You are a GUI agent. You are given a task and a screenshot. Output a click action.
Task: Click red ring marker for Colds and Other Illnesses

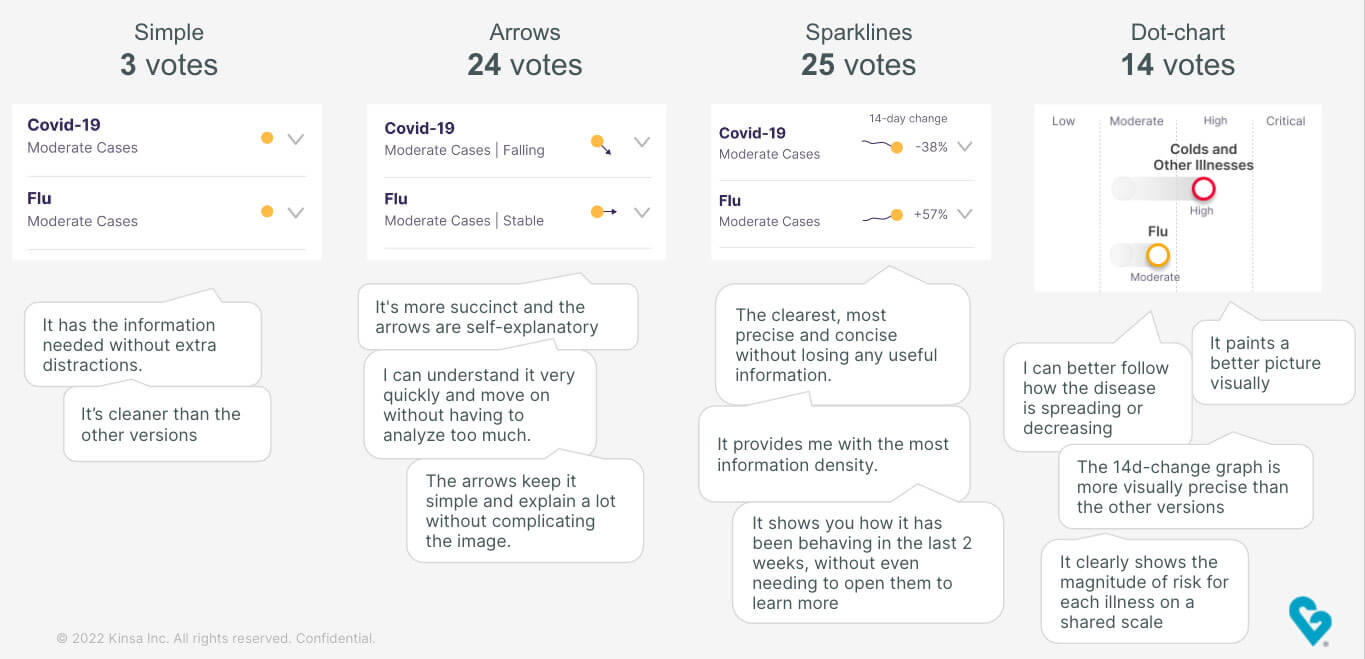1203,188
